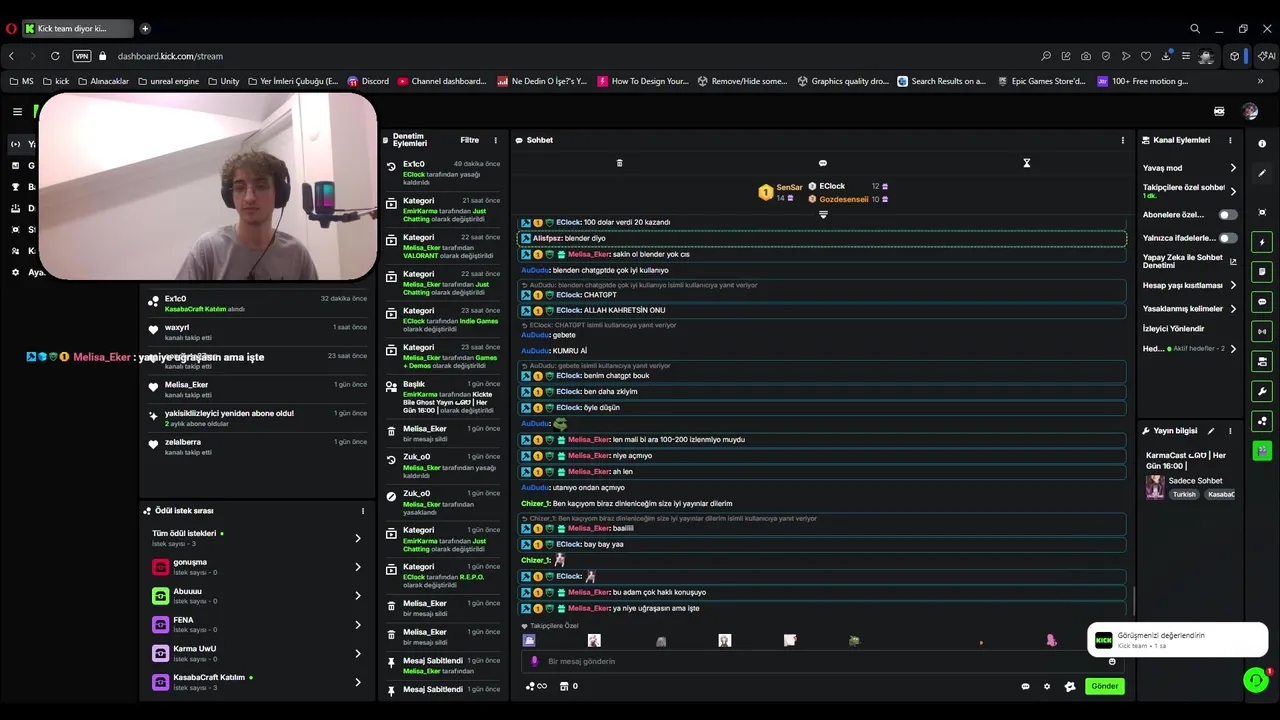The height and width of the screenshot is (720, 1280).
Task: Expand the chat leaderboard arrow
Action: 823,214
